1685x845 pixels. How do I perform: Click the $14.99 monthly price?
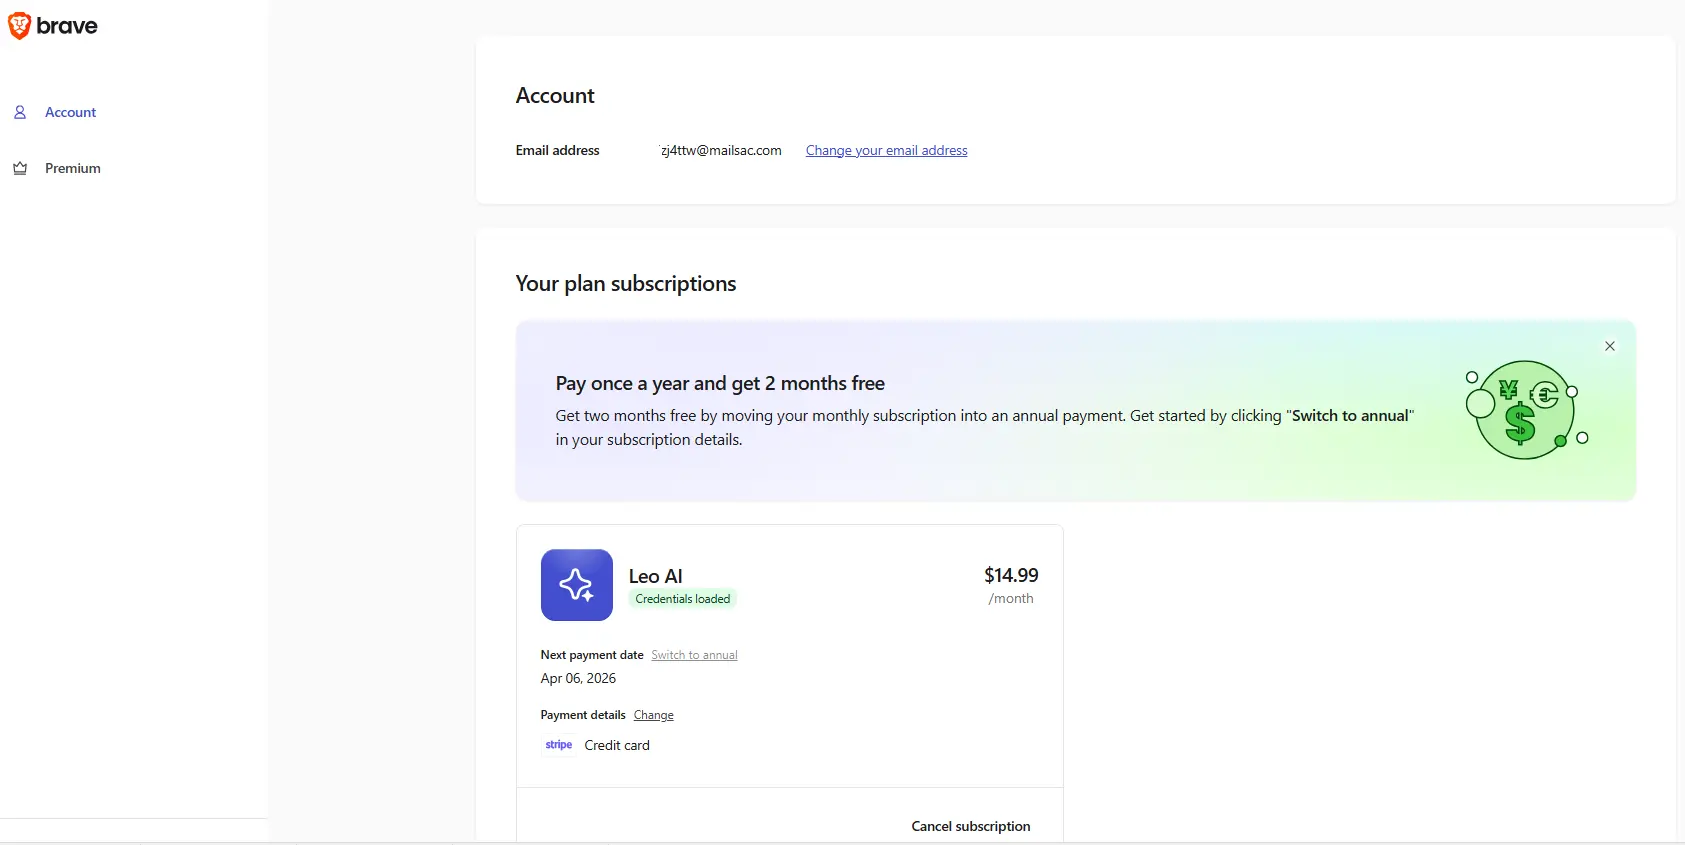coord(1011,575)
